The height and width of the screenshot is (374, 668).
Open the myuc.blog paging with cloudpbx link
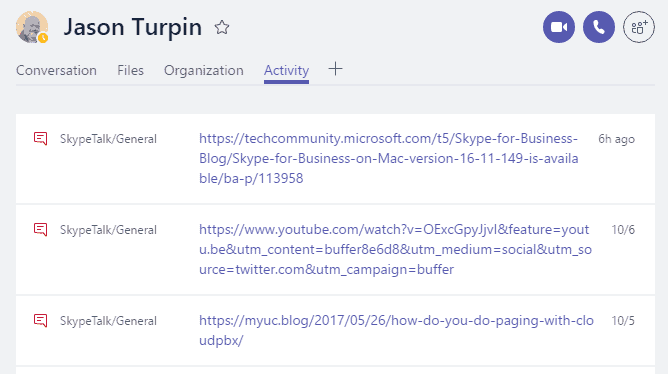(x=396, y=330)
